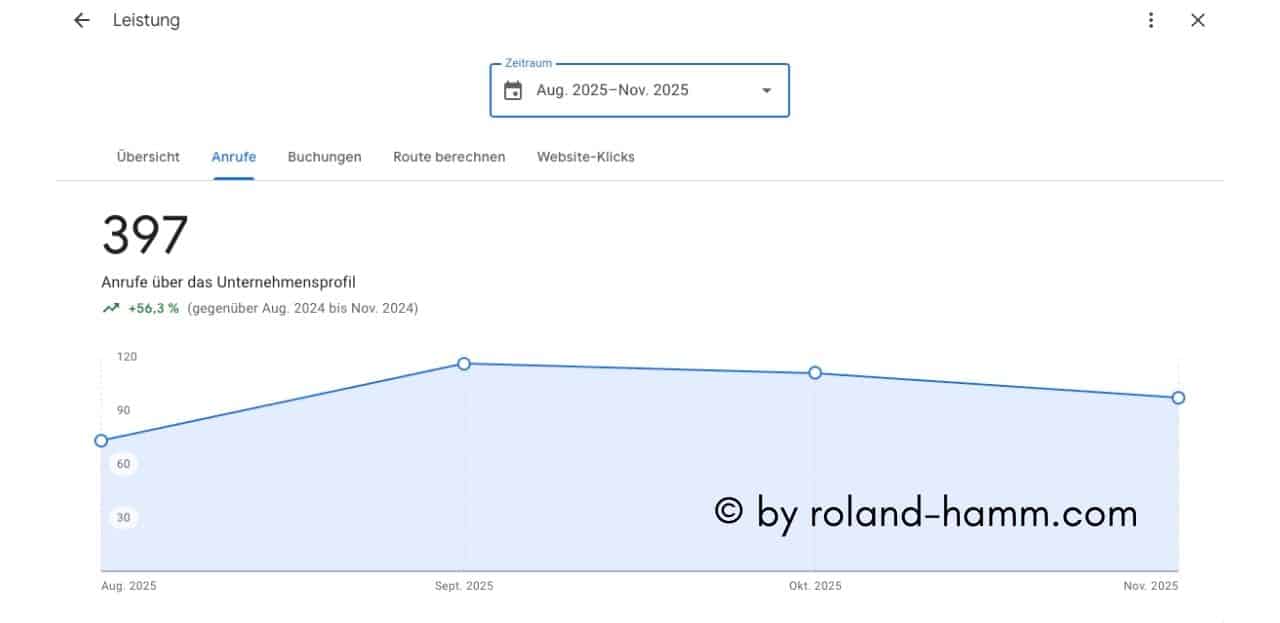
Task: Switch to the Website-Klicks tab
Action: 585,157
